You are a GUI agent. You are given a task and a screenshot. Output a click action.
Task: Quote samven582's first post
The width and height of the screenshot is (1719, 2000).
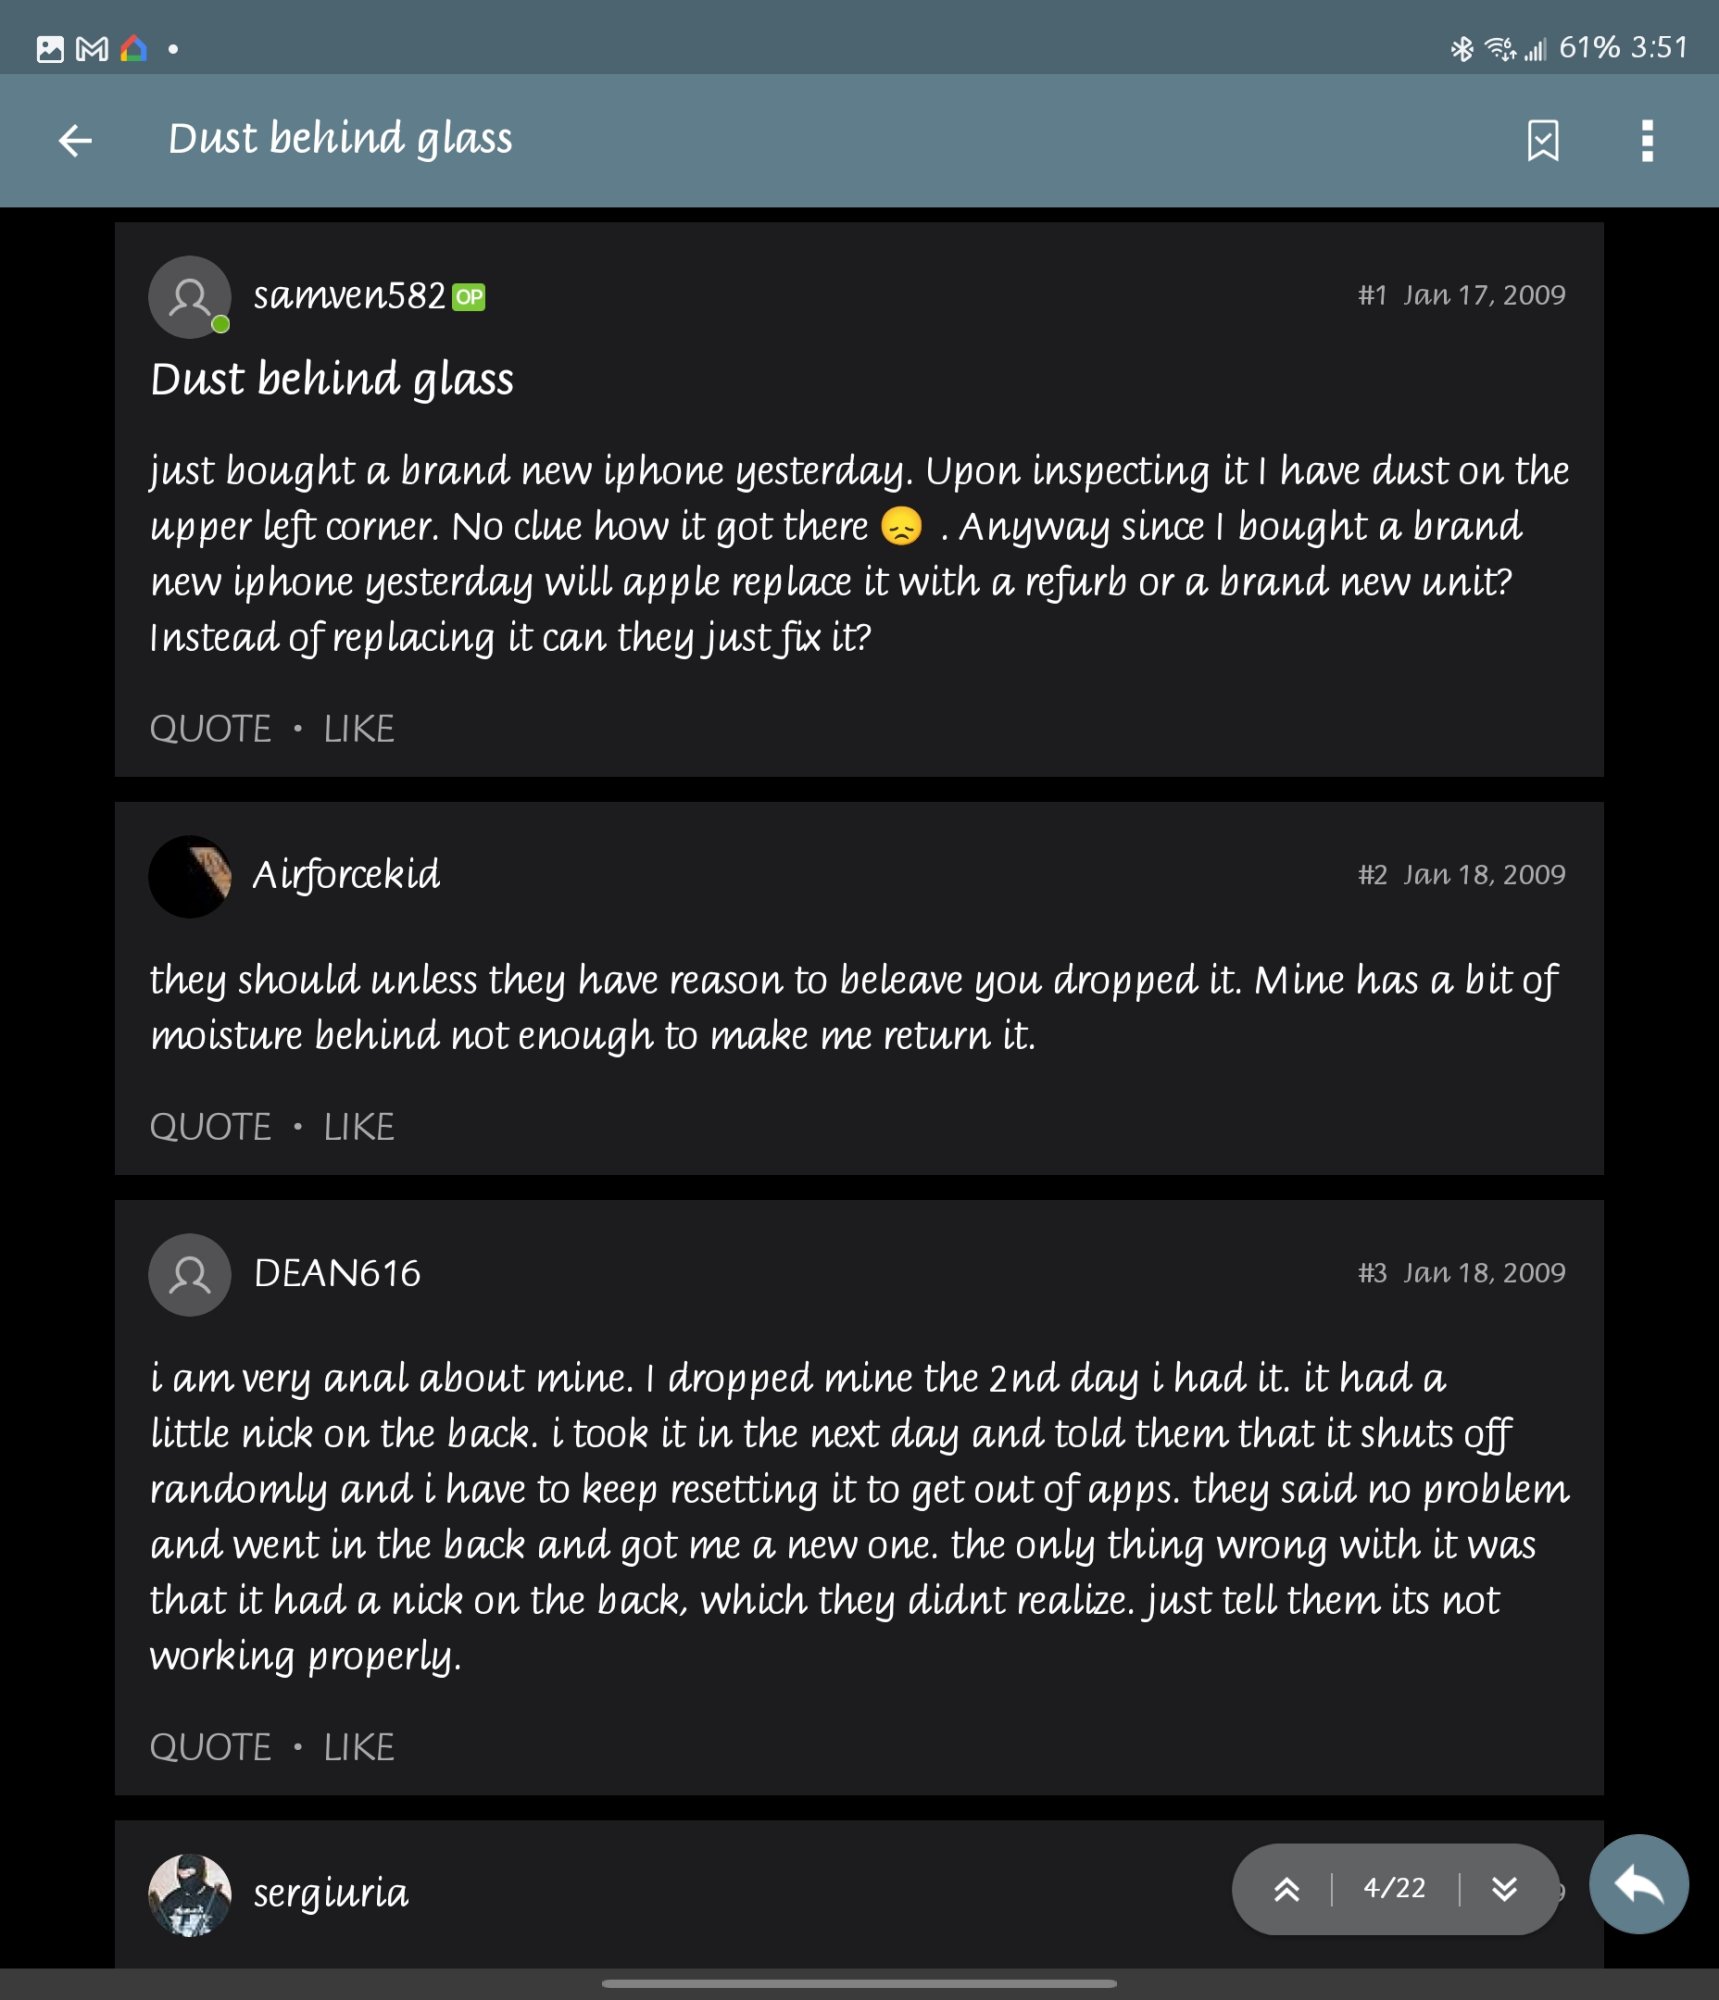[210, 729]
